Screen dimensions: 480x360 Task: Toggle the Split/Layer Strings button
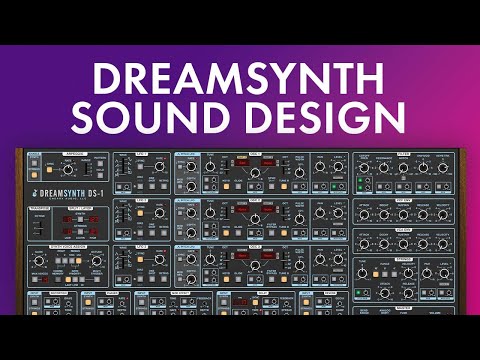point(80,231)
